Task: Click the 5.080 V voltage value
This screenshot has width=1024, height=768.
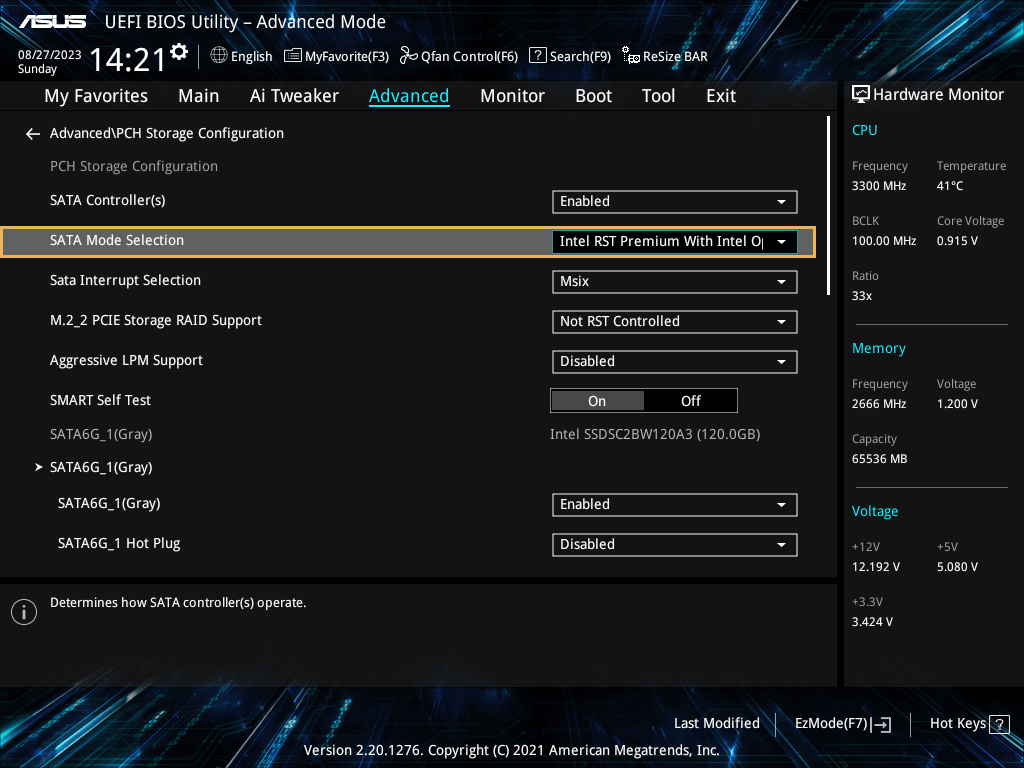Action: [957, 567]
